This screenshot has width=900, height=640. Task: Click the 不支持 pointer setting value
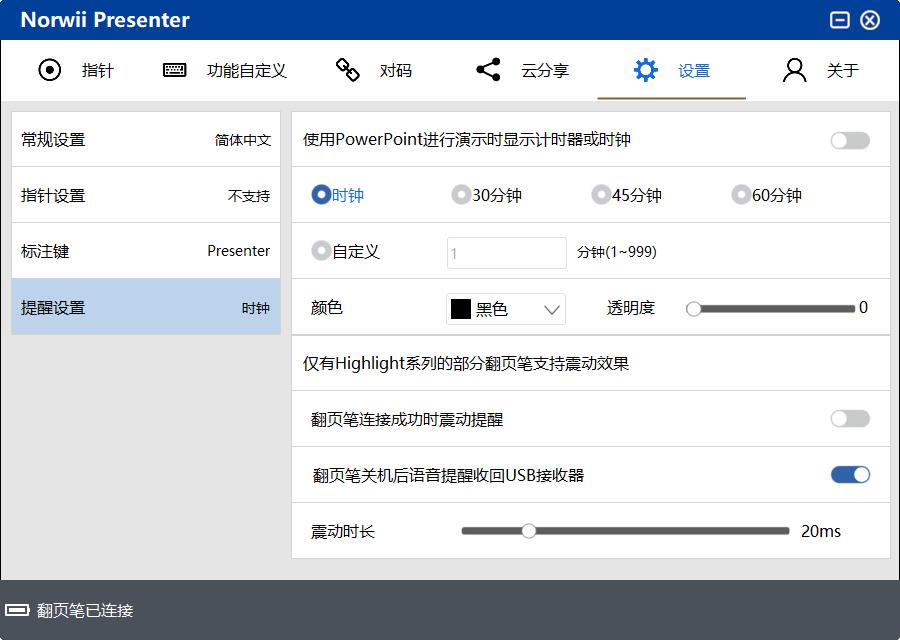(x=249, y=196)
